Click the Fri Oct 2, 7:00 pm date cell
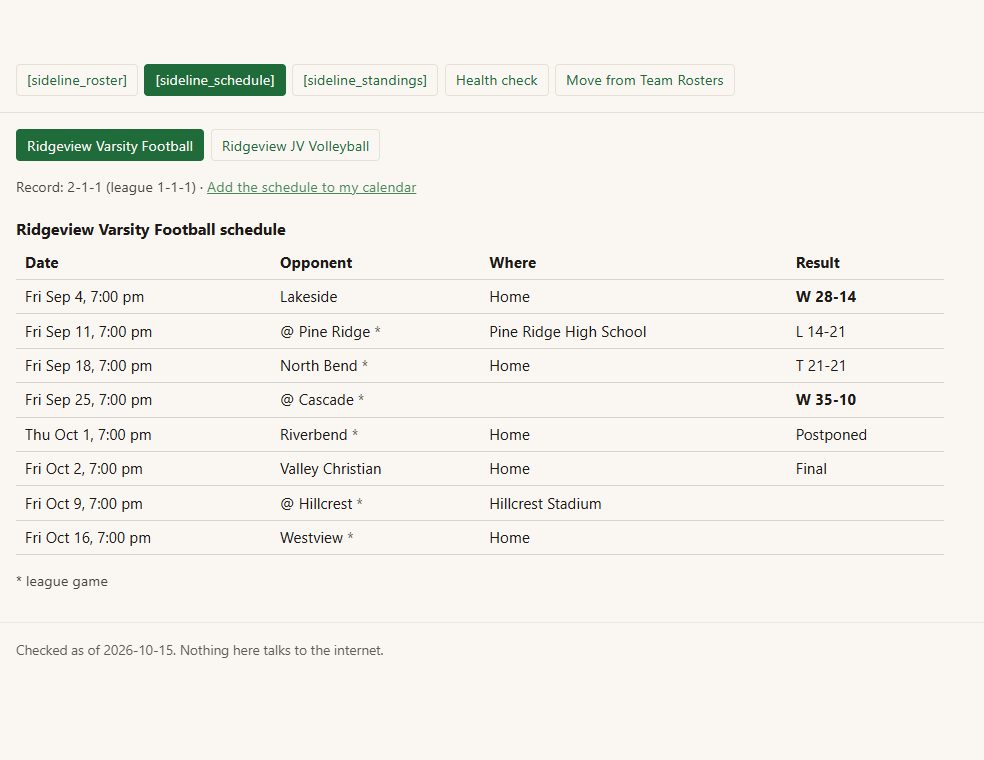 tap(83, 469)
